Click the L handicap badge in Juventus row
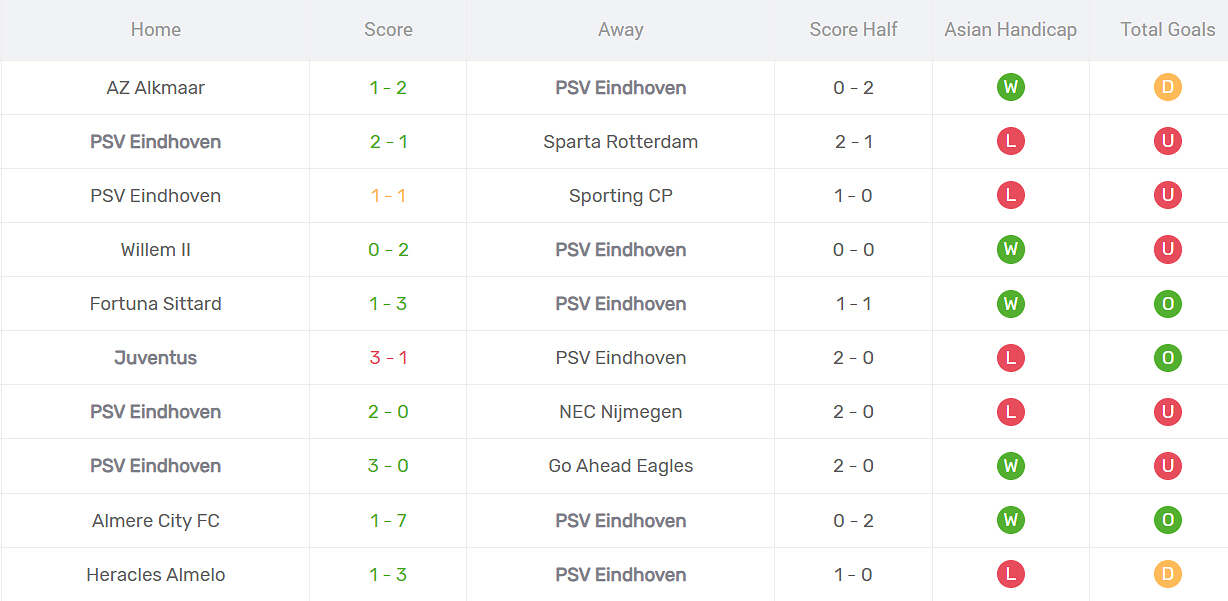Screen dimensions: 1228x601 tap(1010, 357)
